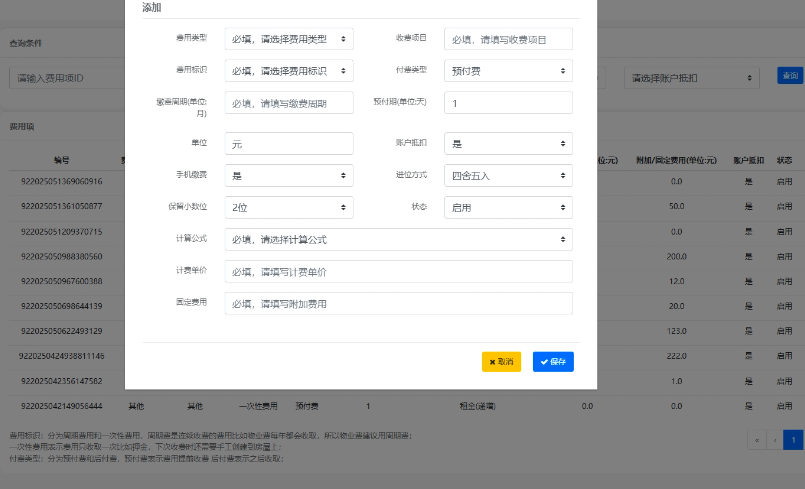This screenshot has height=489, width=805.
Task: Focus the 缴费周期 input field
Action: pos(289,103)
